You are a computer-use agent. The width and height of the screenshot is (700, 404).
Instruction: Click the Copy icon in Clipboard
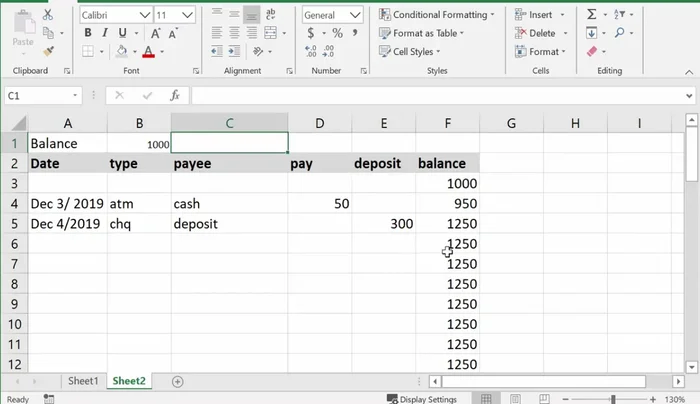[x=48, y=33]
